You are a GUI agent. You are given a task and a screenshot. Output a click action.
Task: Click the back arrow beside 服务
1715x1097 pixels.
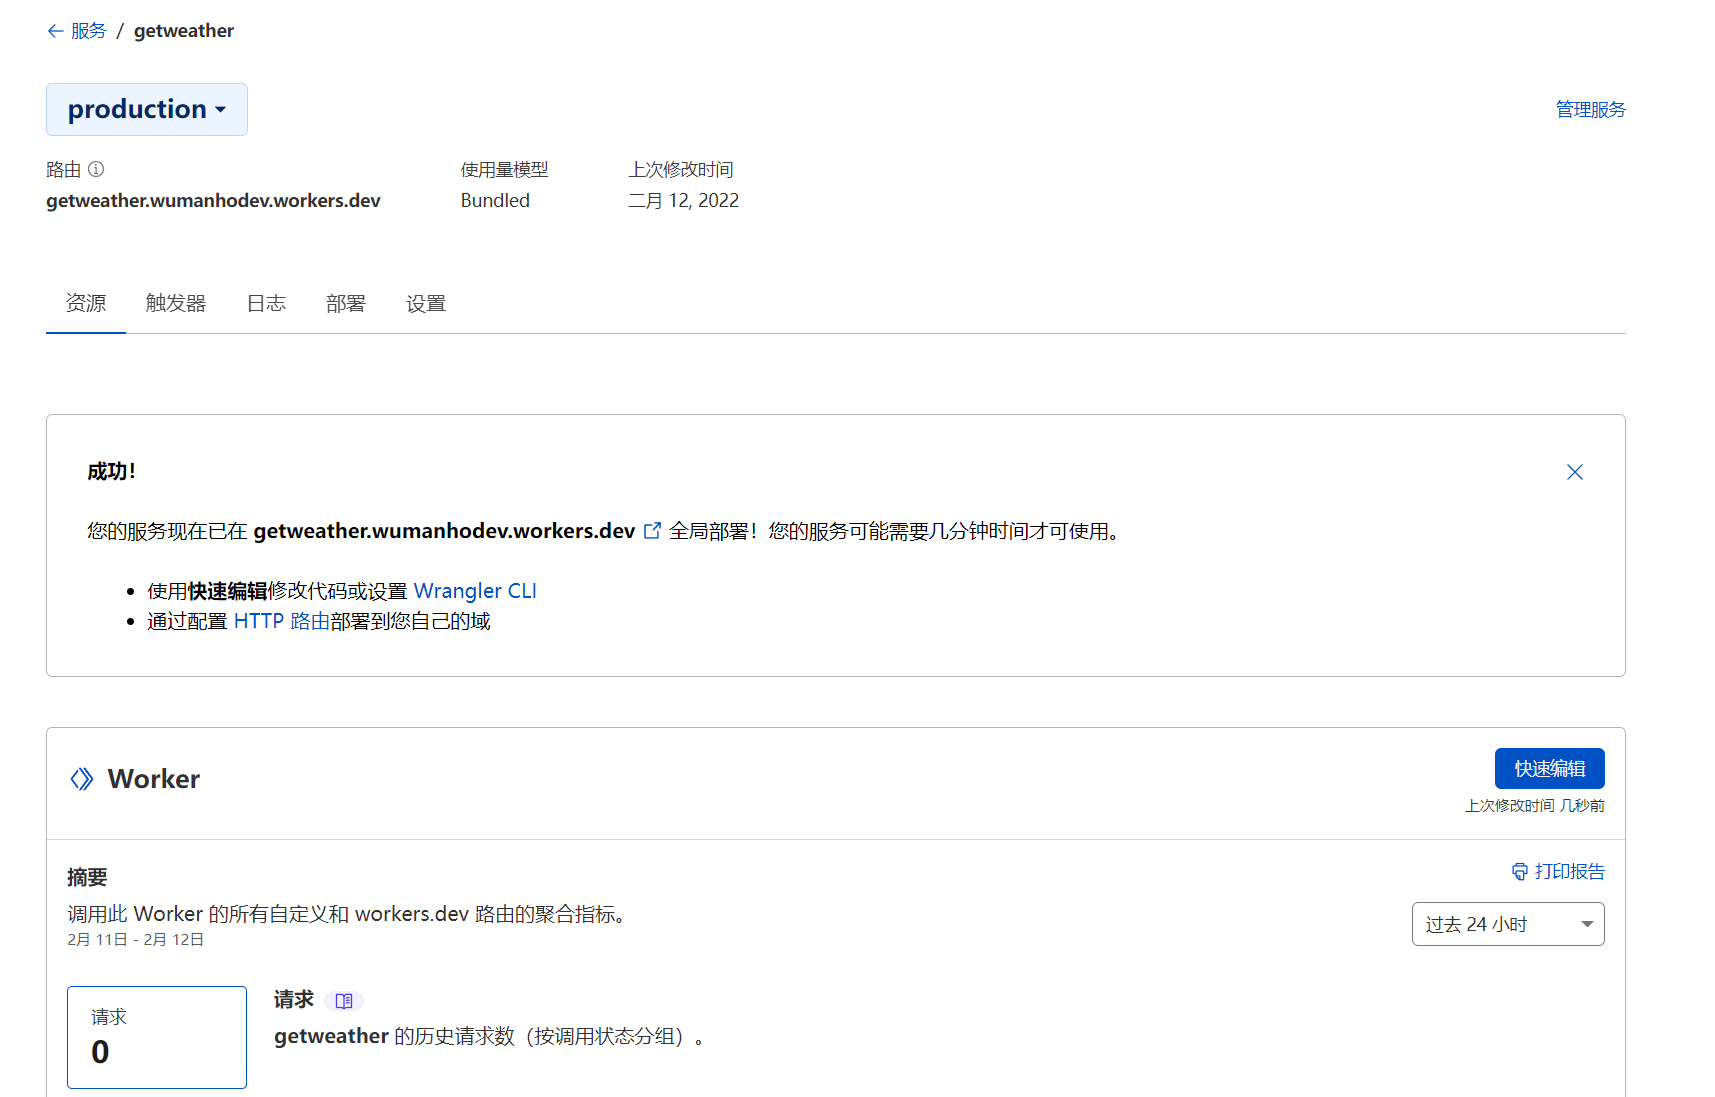(55, 31)
